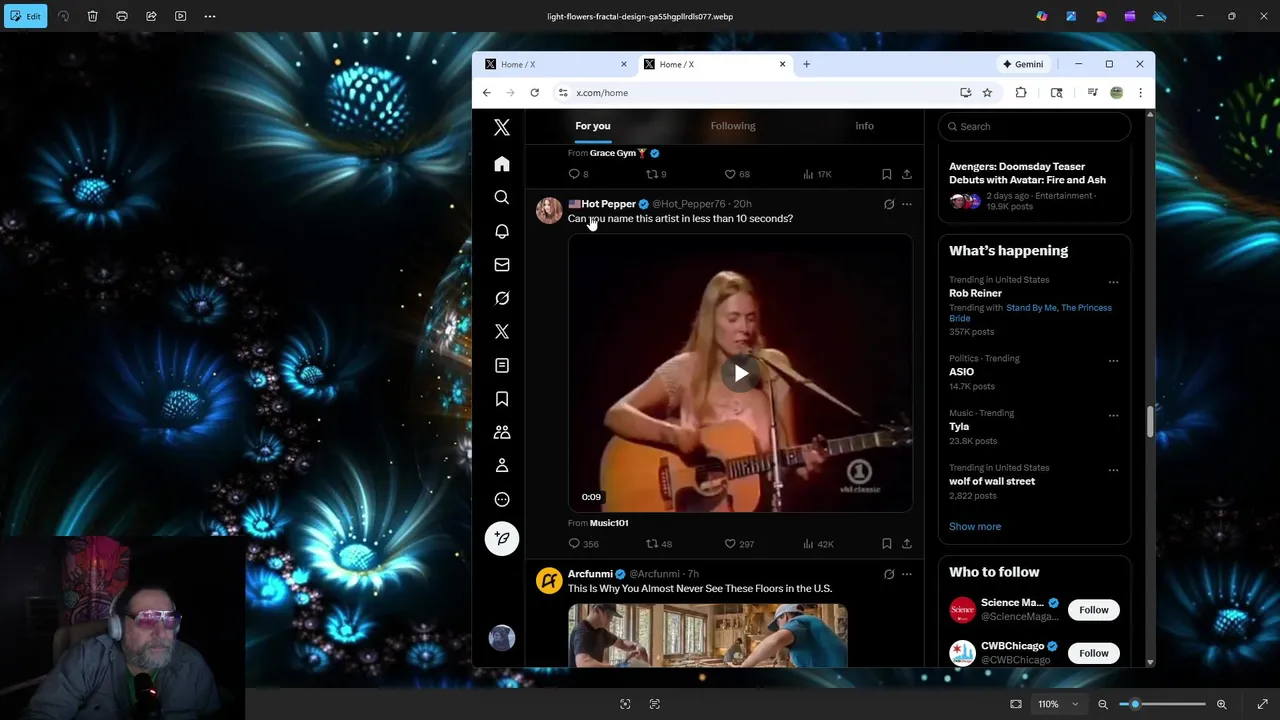Select the Following tab
The width and height of the screenshot is (1280, 720).
click(x=733, y=126)
